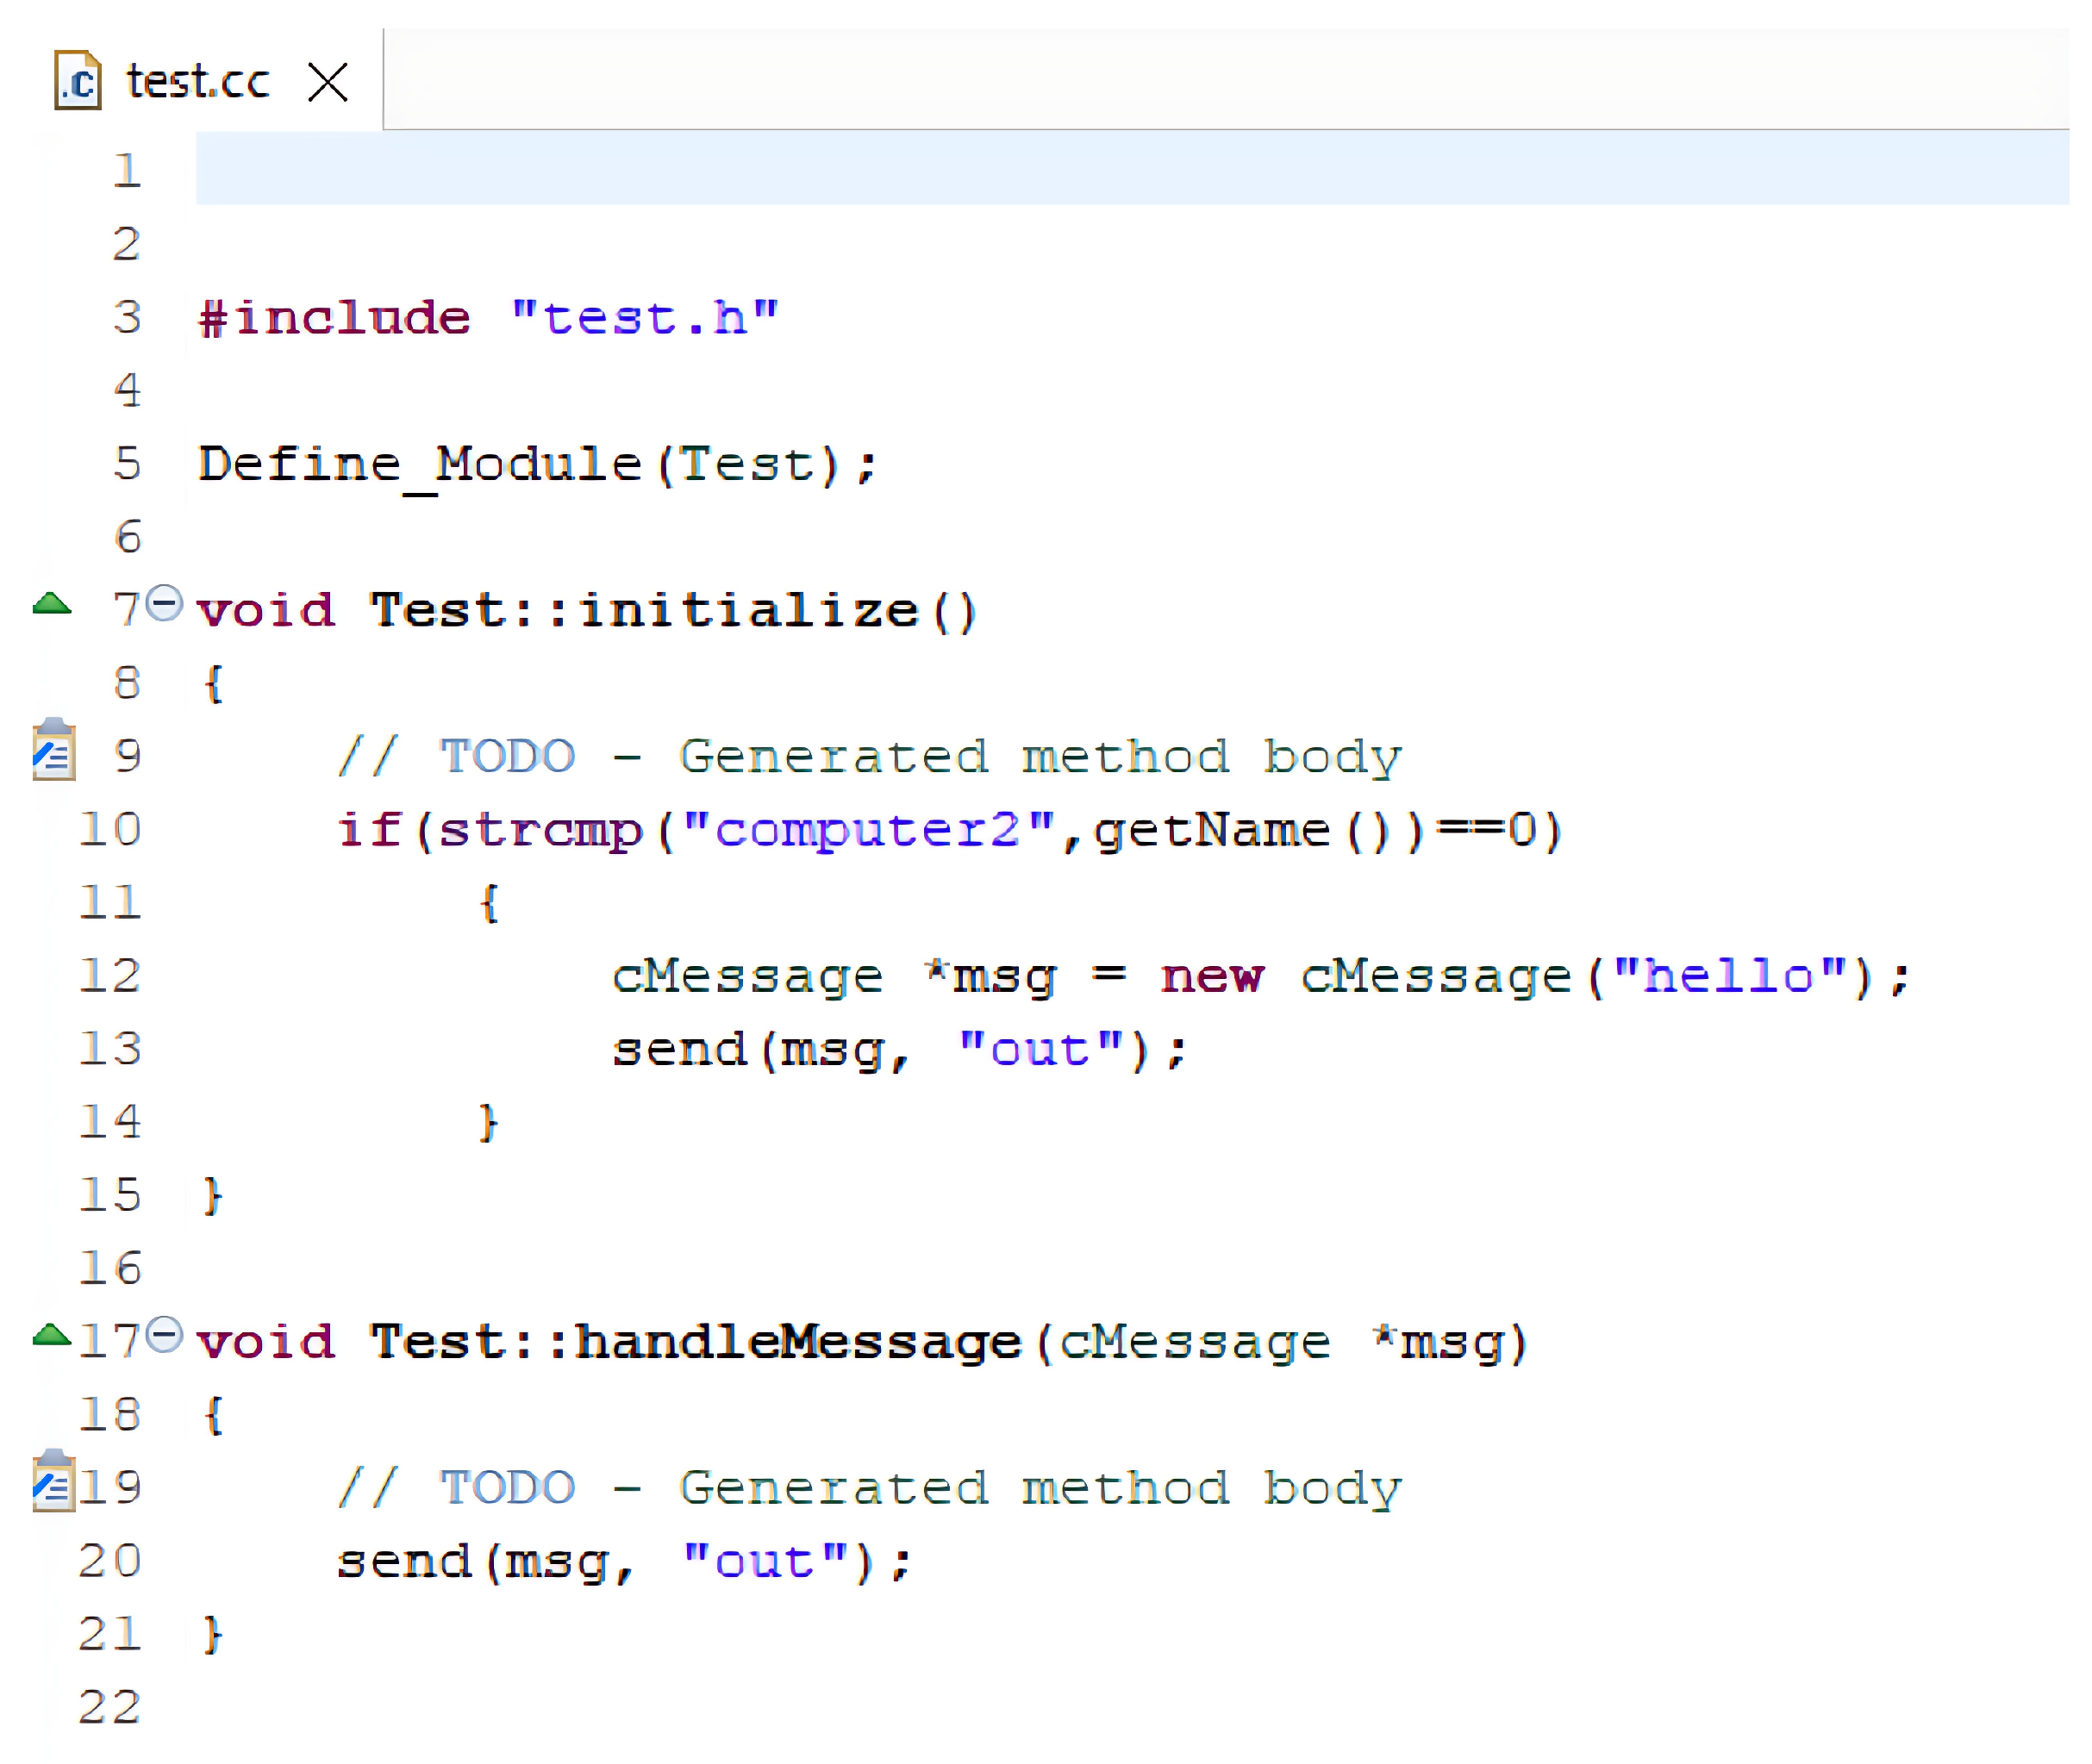
Task: Click the "hello" string literal
Action: tap(1730, 976)
